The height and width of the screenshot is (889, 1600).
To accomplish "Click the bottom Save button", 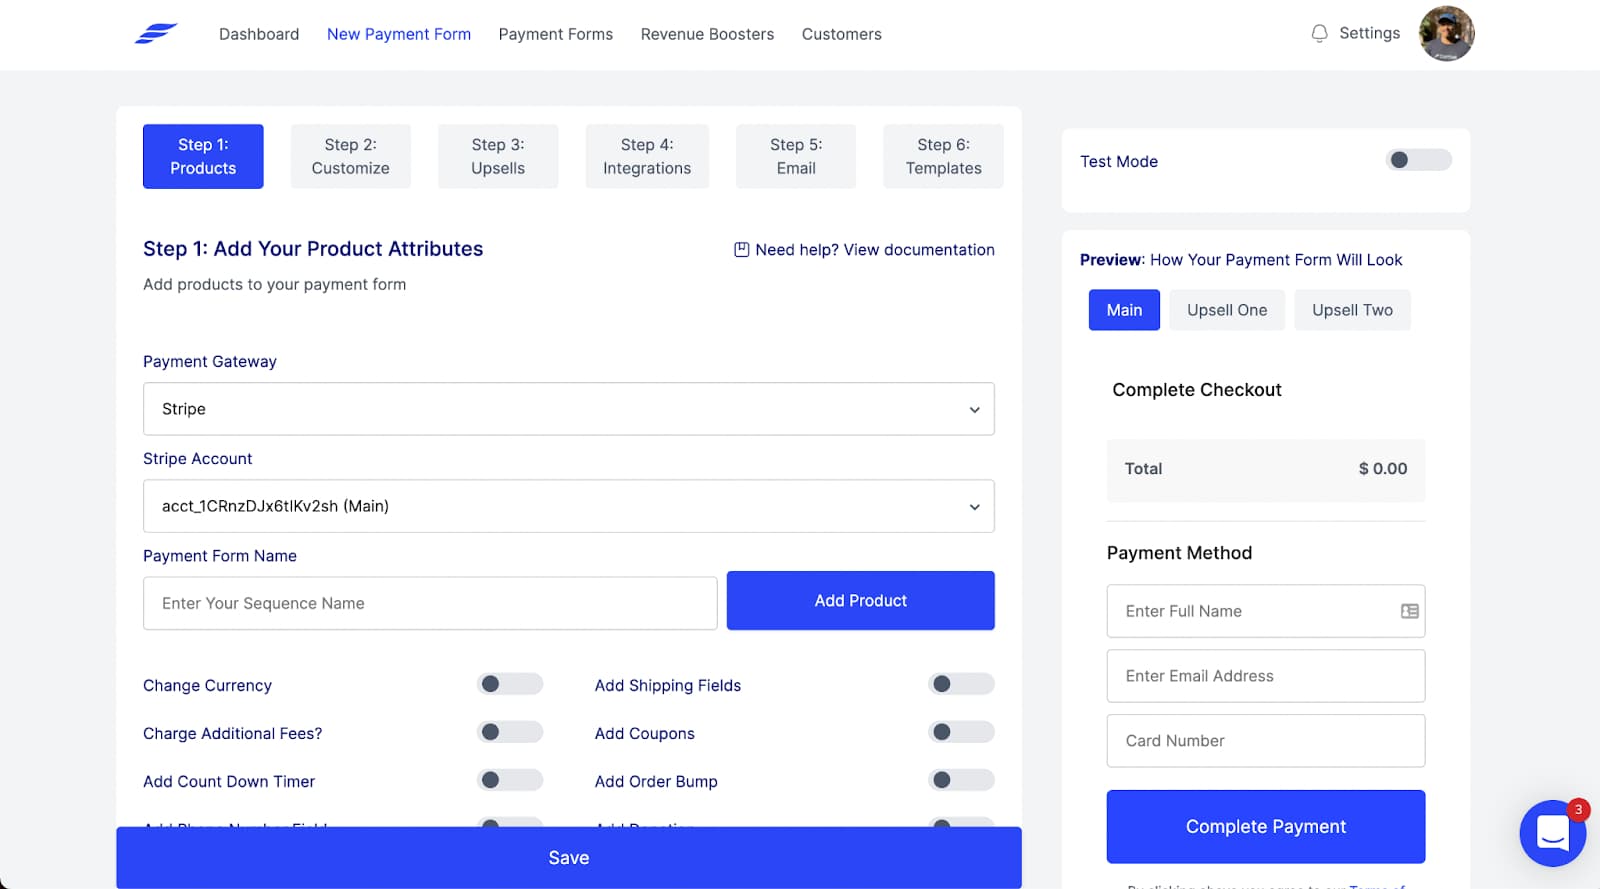I will click(568, 858).
